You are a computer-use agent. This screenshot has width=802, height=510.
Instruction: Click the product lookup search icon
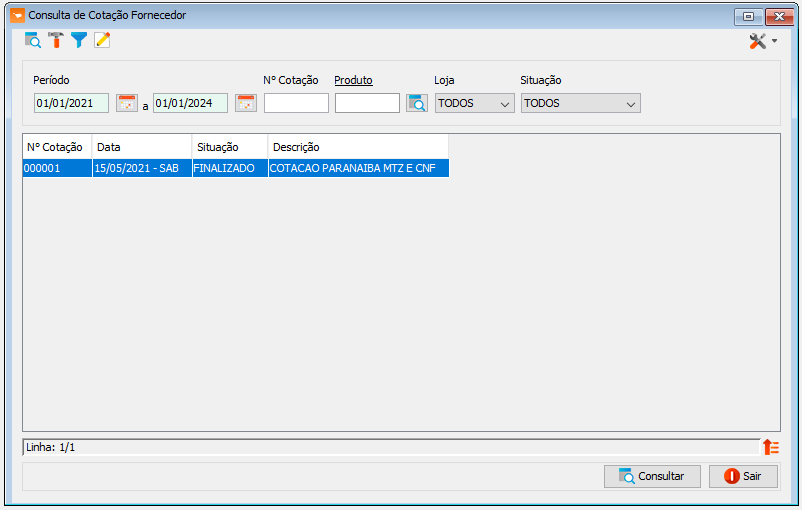417,103
